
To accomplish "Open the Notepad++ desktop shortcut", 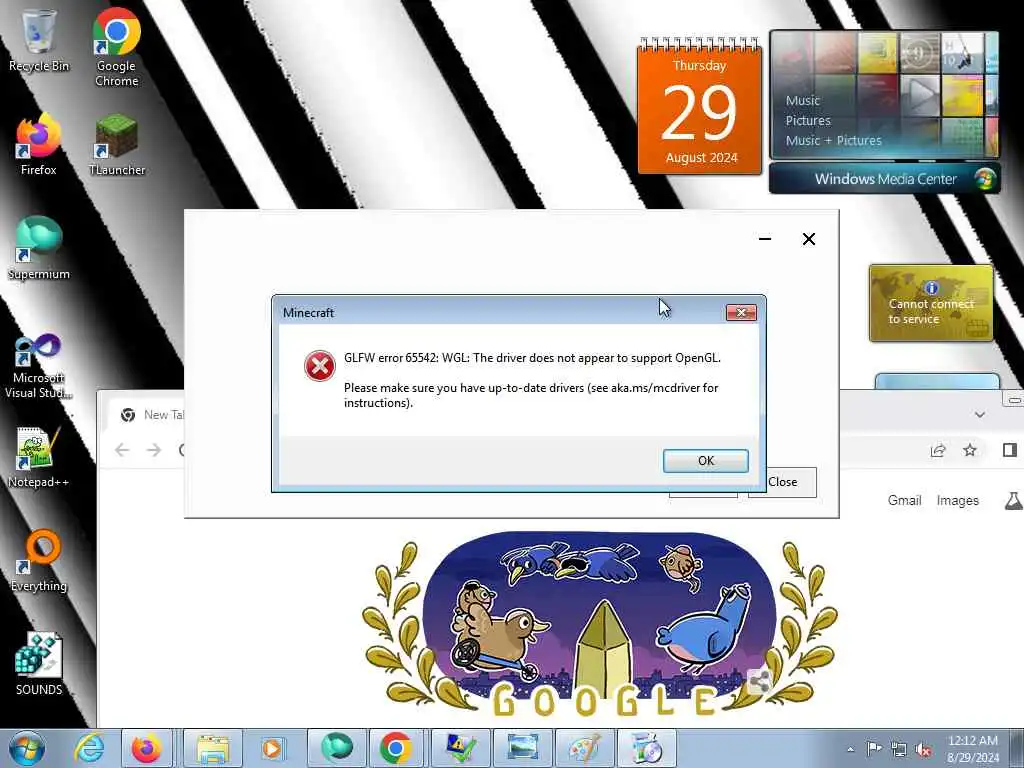I will tap(39, 457).
